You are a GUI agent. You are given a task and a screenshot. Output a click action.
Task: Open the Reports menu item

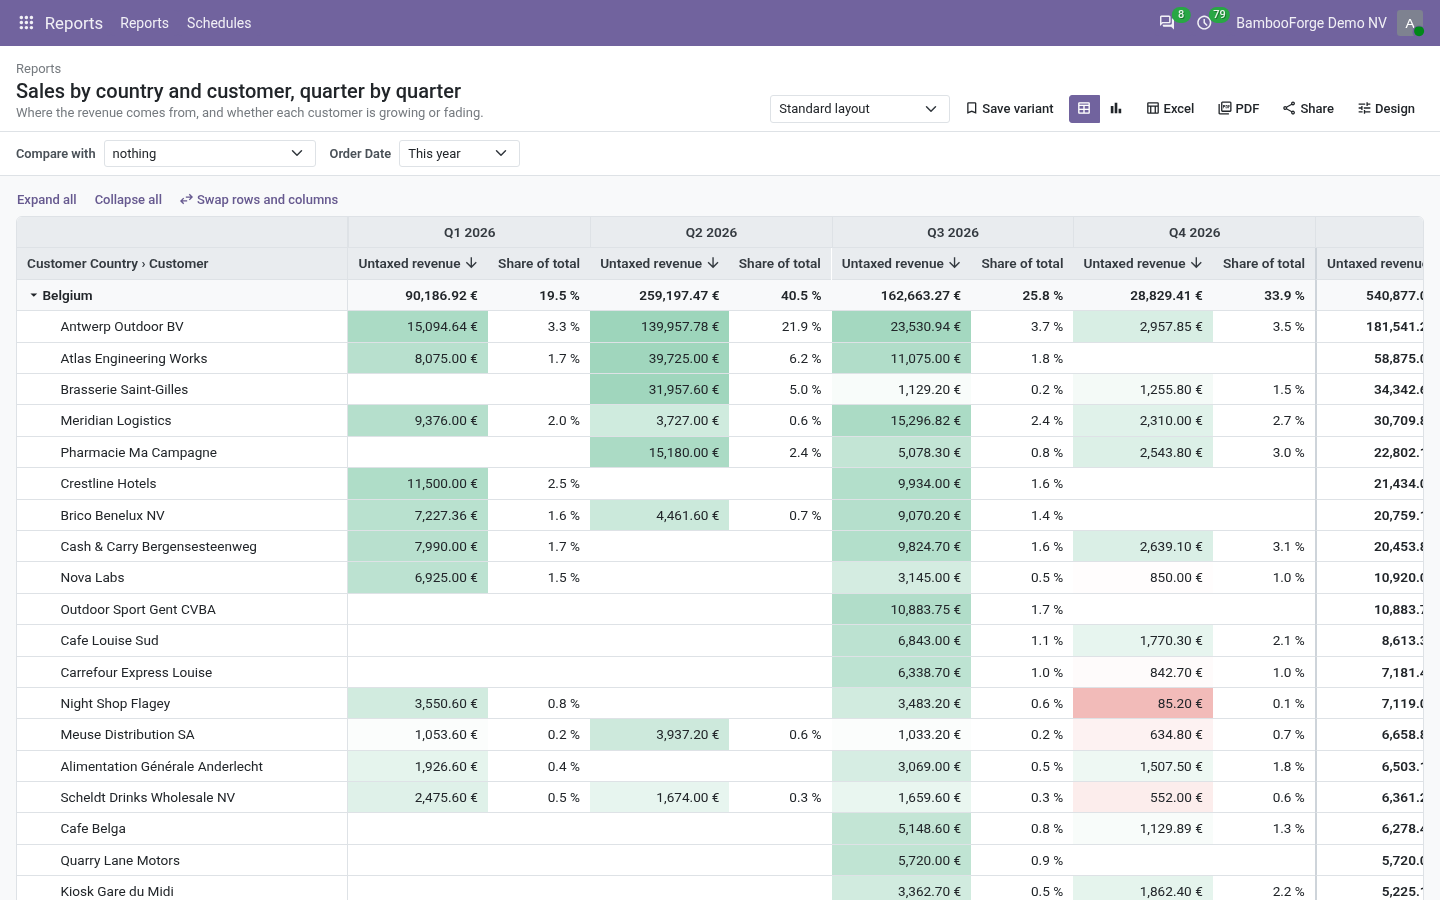(x=144, y=23)
